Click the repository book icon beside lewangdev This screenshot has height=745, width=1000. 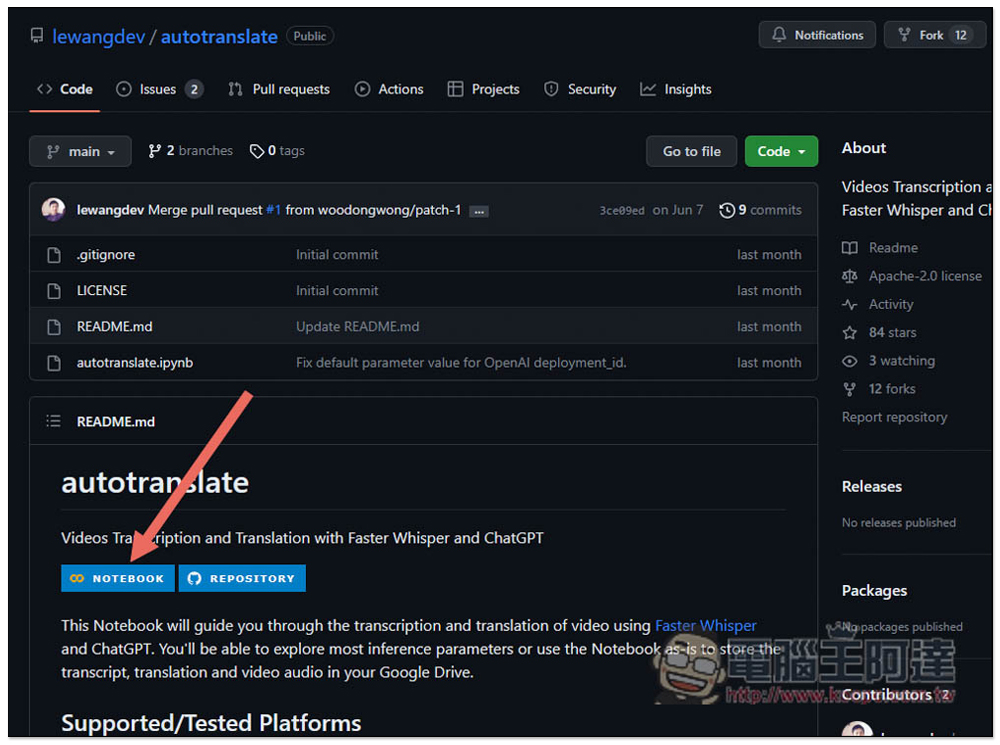[37, 36]
